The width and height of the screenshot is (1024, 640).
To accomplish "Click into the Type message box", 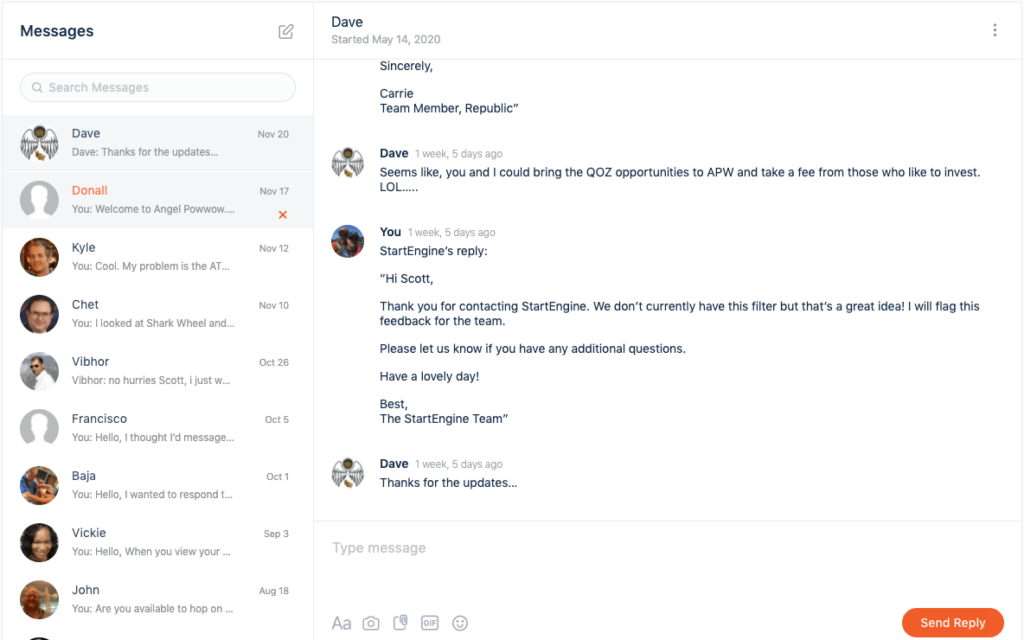I will point(667,548).
